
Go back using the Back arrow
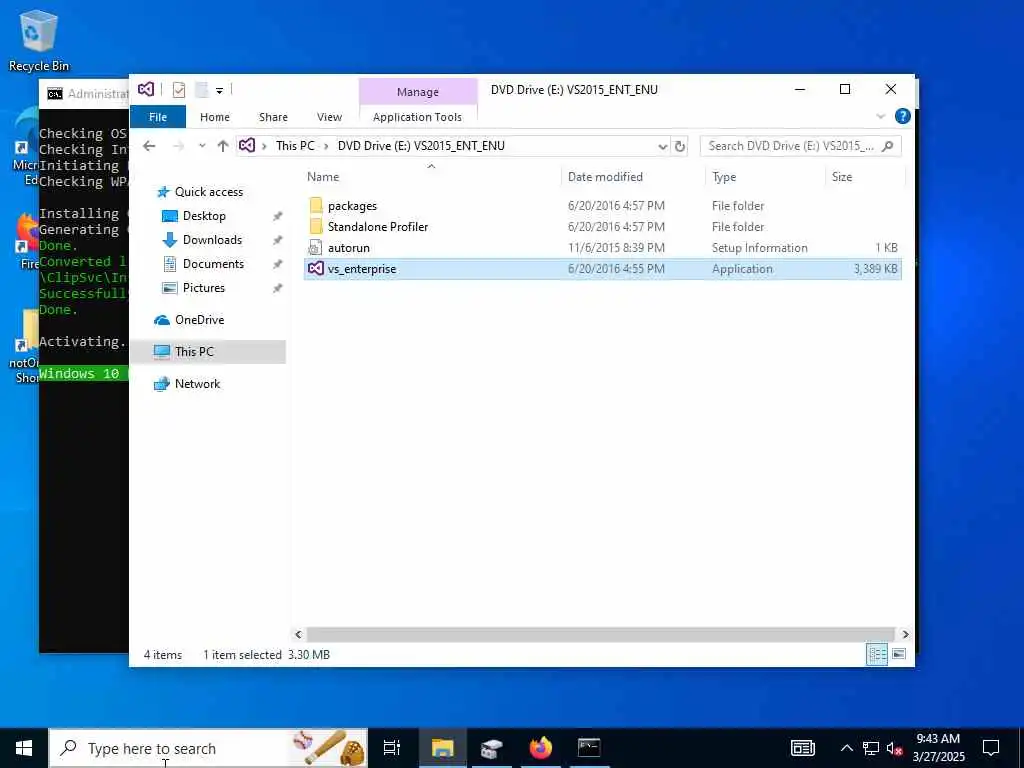point(149,146)
